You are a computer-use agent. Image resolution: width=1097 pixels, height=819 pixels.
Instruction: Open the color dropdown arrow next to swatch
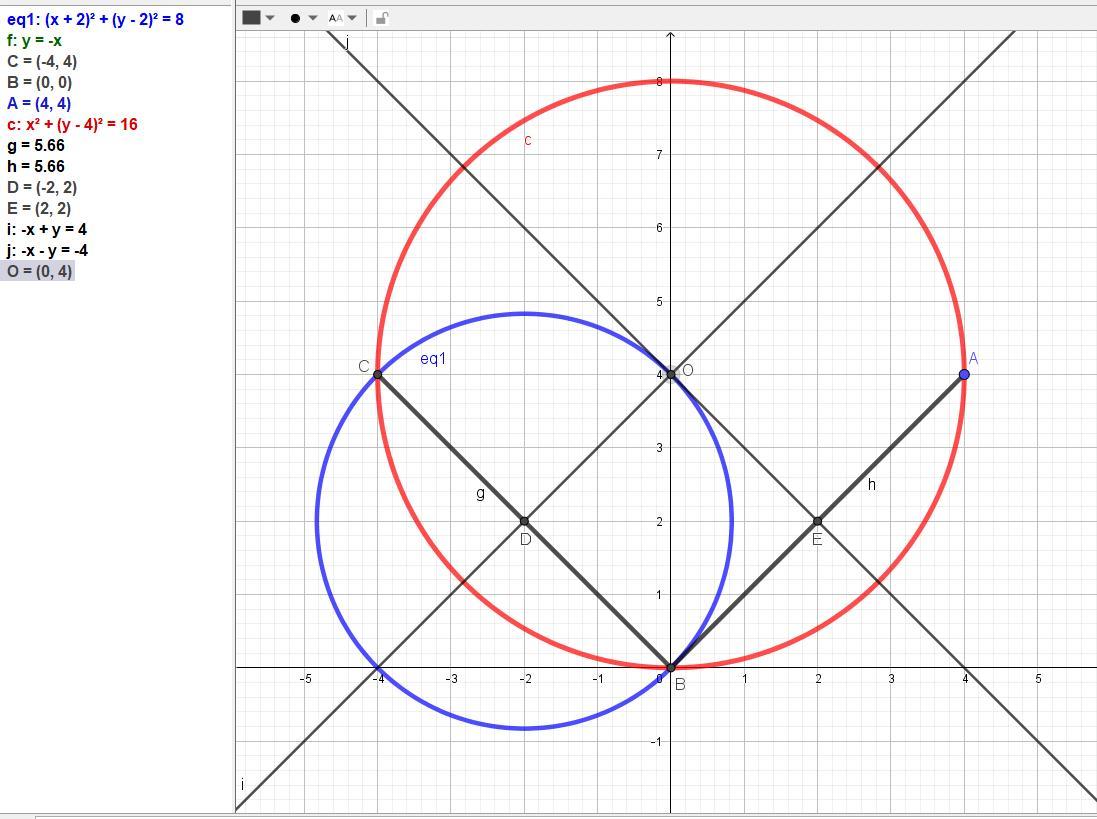coord(270,18)
